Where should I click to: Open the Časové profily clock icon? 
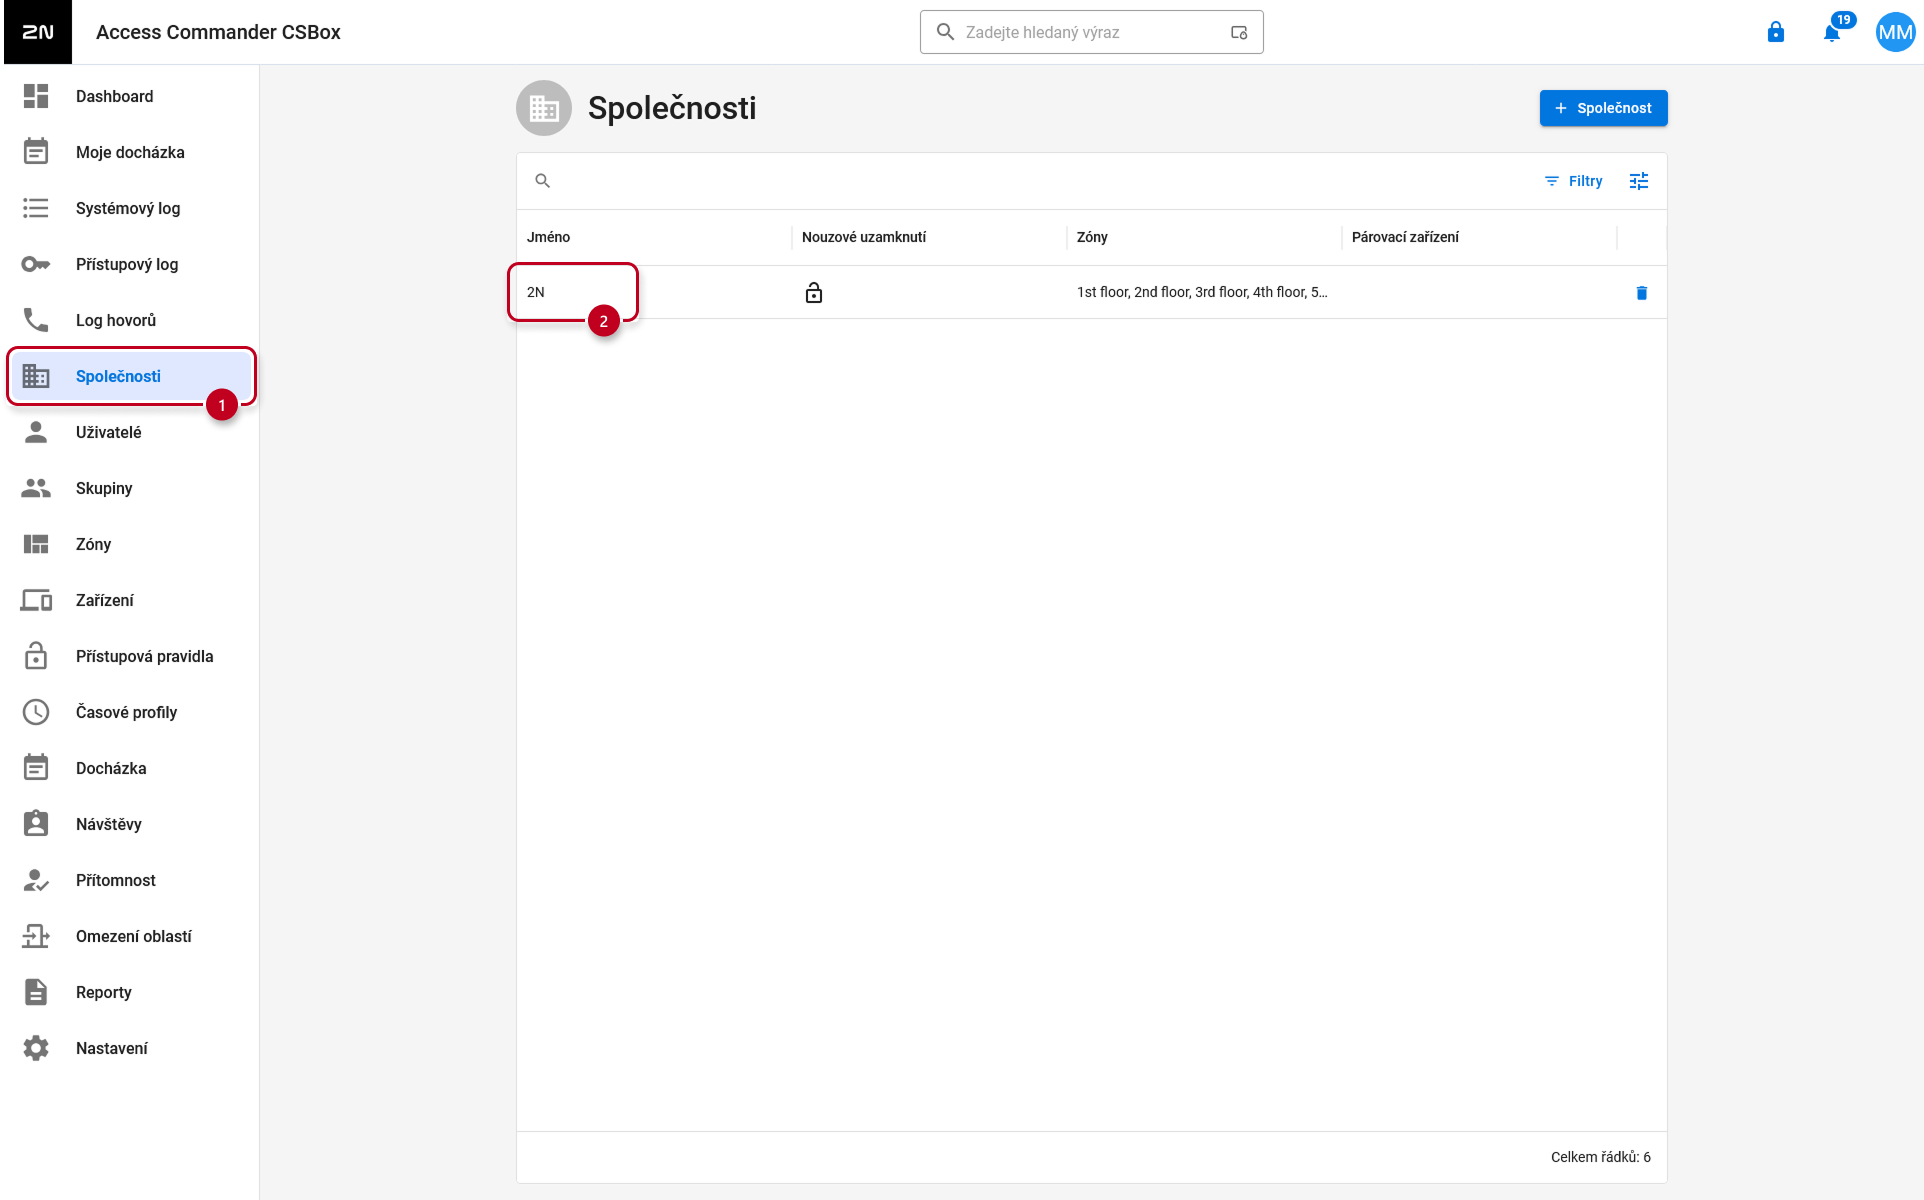[36, 712]
